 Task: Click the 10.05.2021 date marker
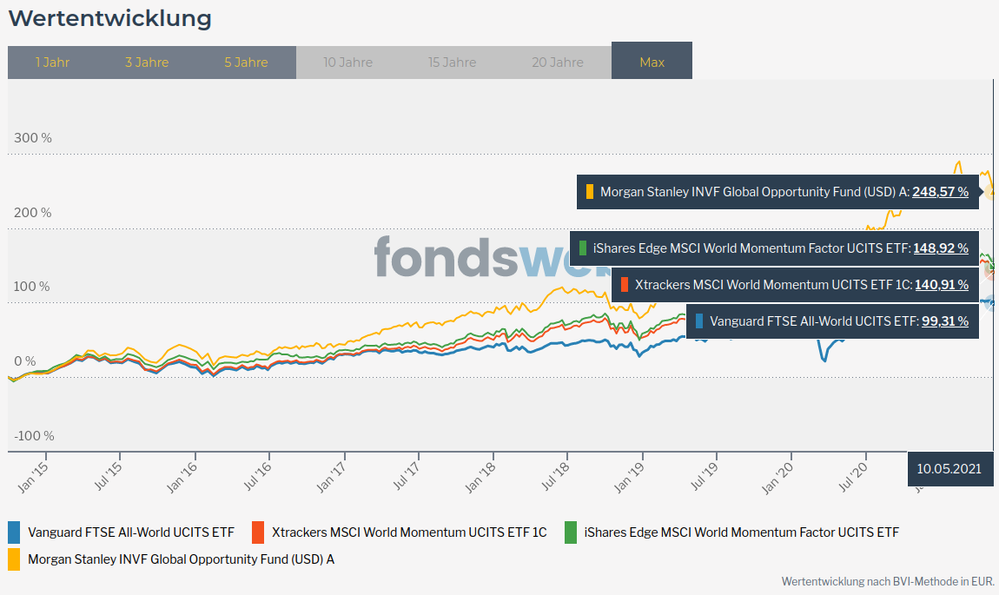950,468
